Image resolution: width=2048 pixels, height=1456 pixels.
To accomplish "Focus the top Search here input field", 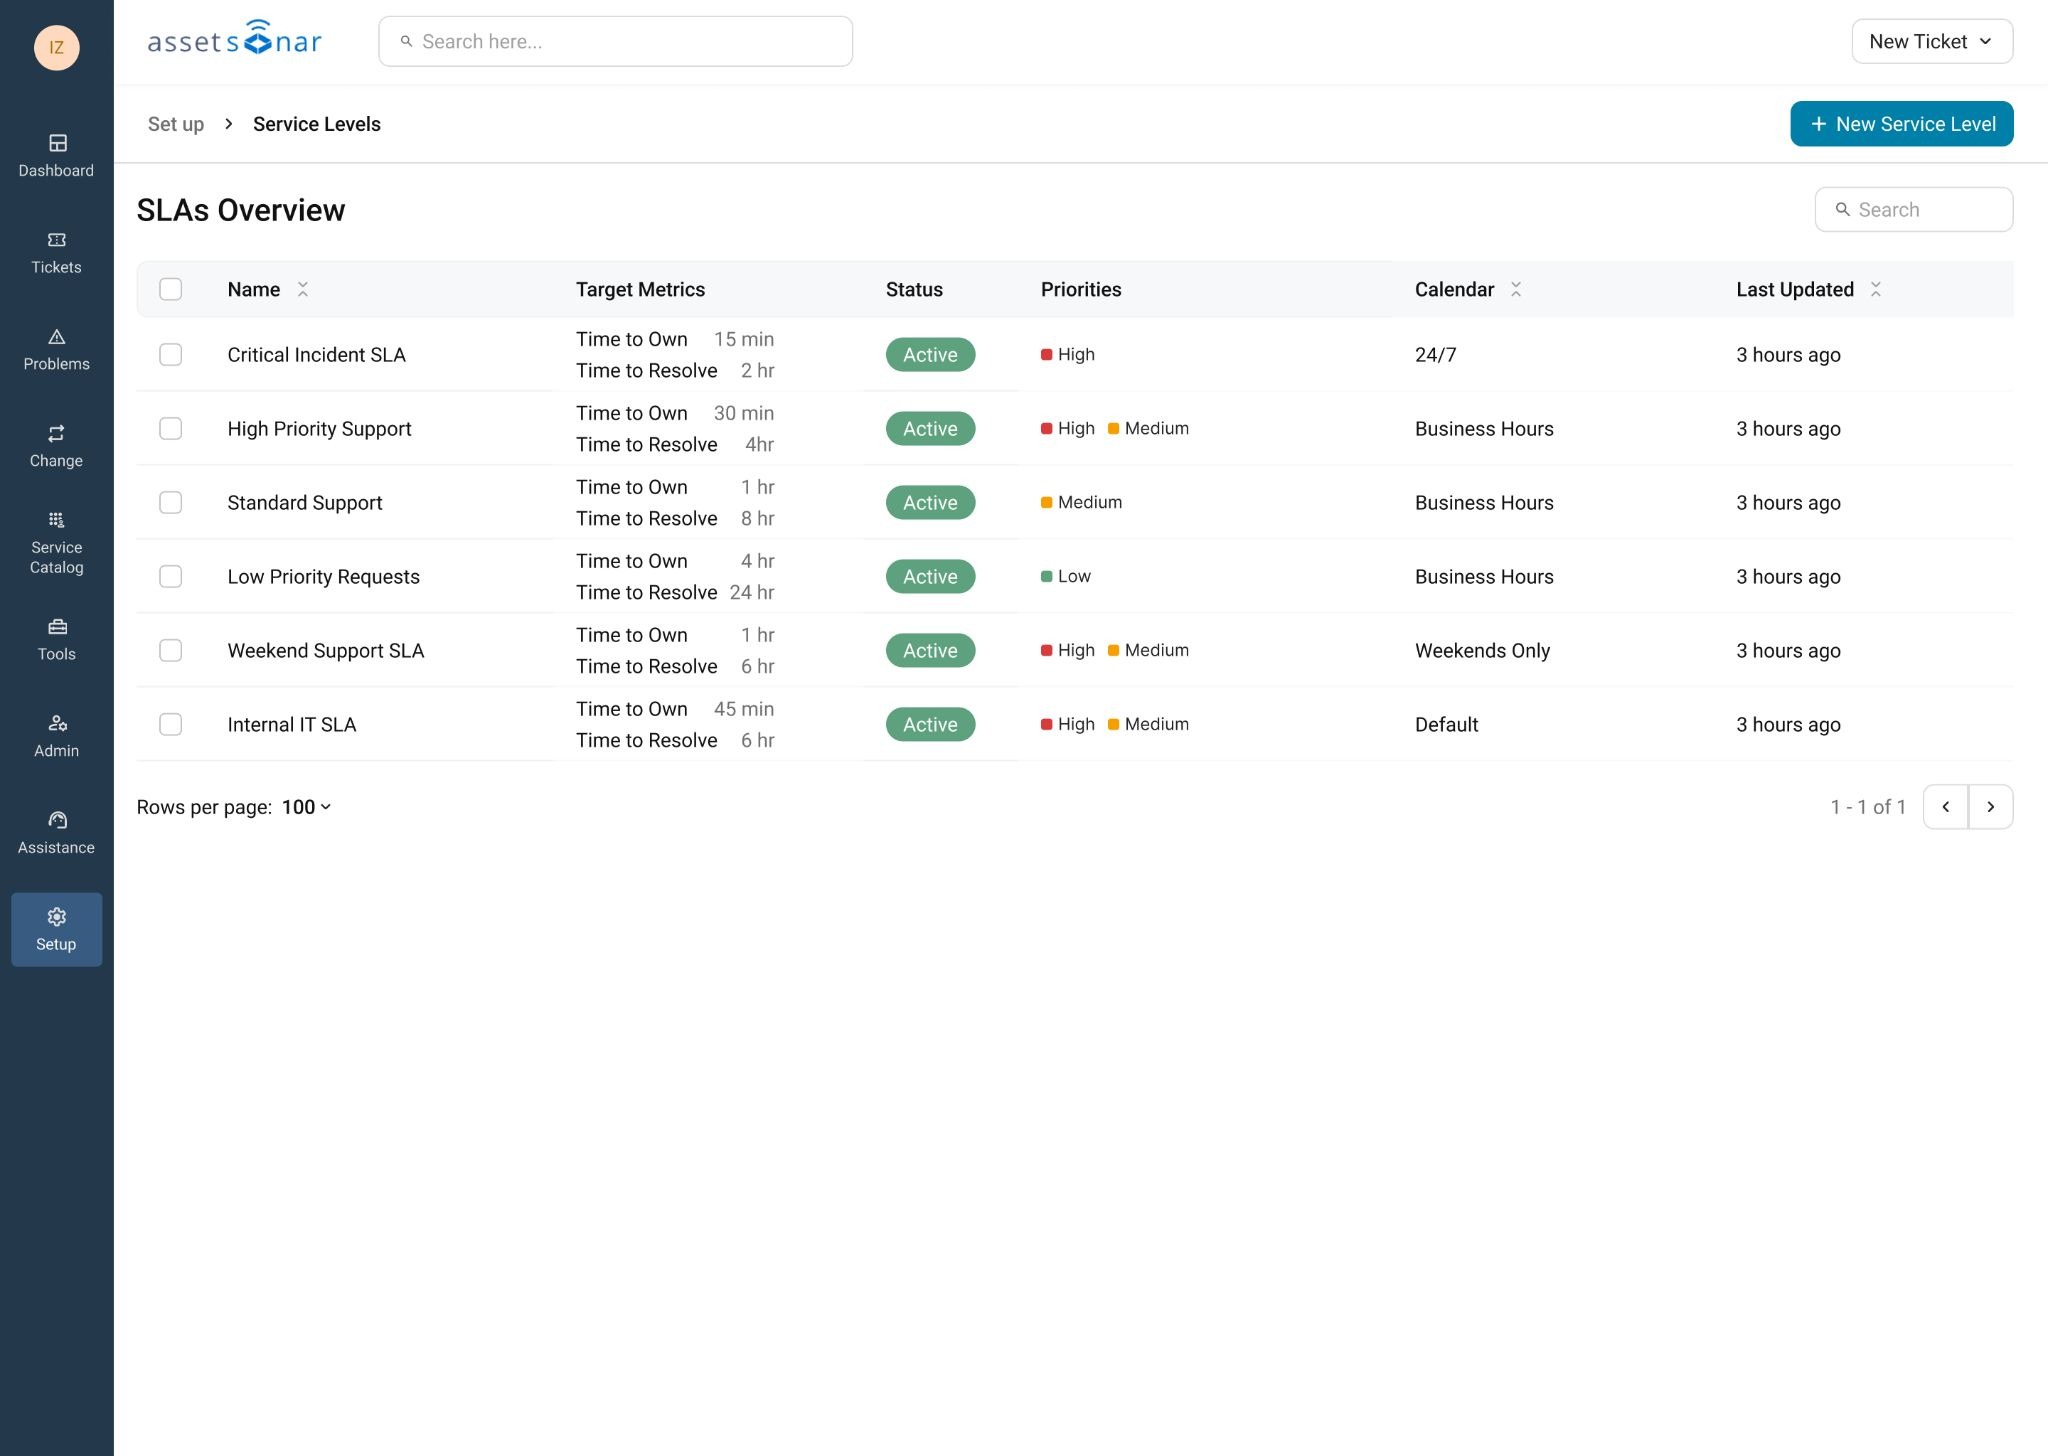I will (x=615, y=41).
